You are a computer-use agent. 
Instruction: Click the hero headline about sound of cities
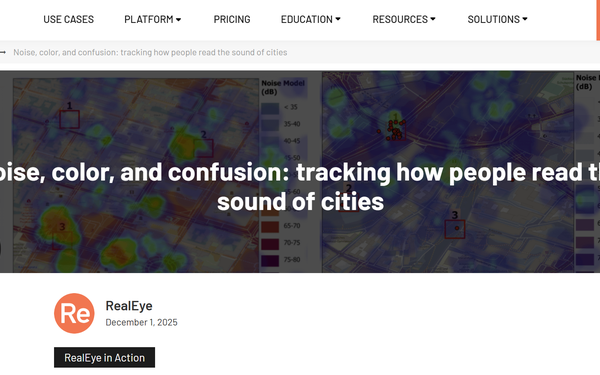coord(300,187)
